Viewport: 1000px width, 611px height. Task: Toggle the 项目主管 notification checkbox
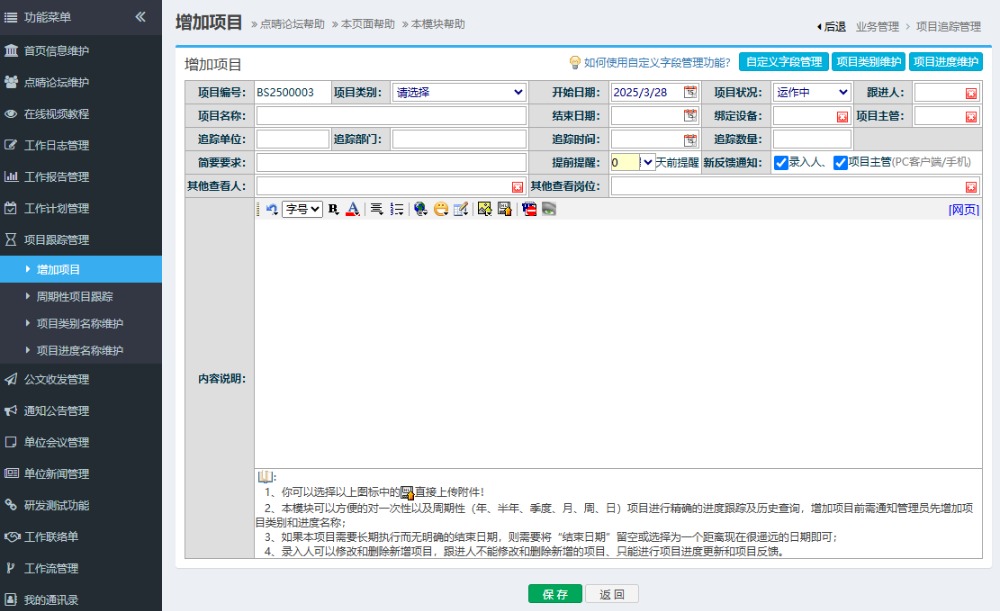(x=840, y=163)
